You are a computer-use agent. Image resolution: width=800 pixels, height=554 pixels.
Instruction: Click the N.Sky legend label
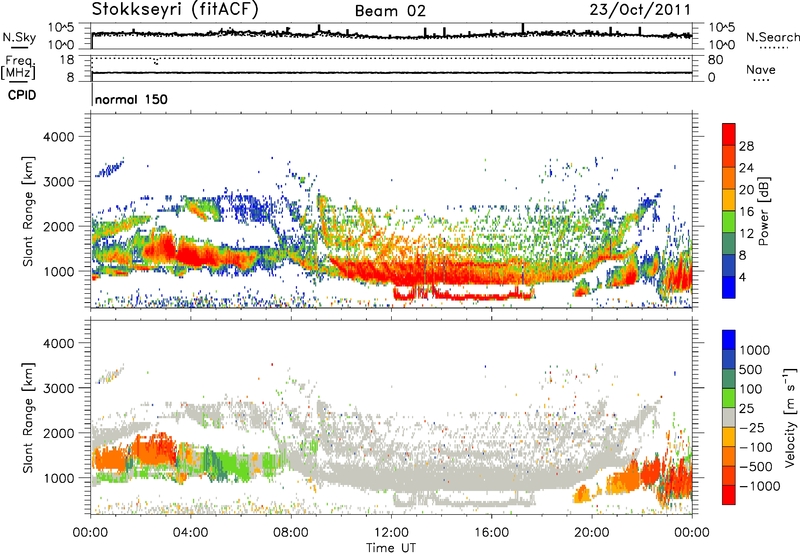[x=19, y=37]
